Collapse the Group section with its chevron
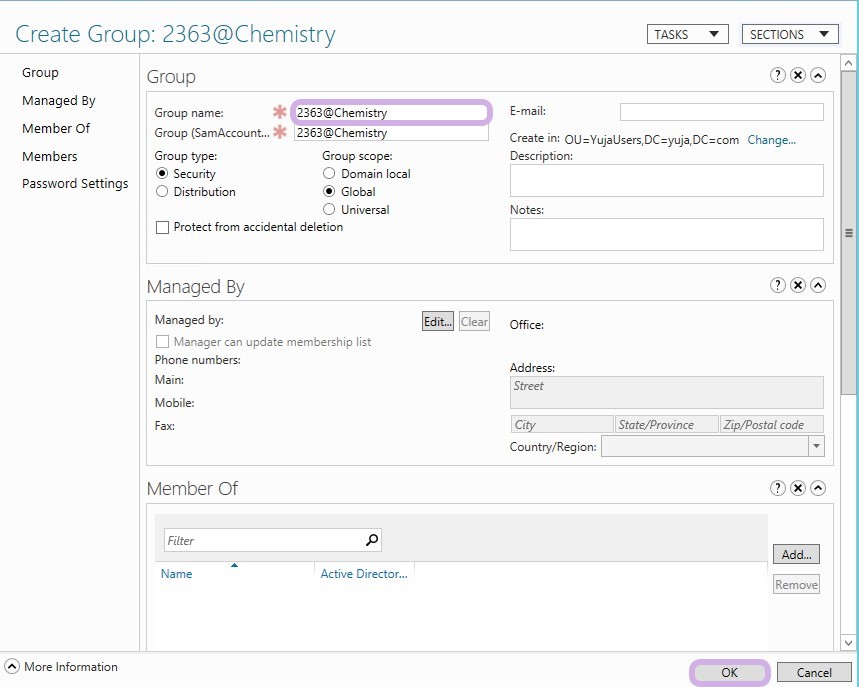859x687 pixels. tap(818, 75)
